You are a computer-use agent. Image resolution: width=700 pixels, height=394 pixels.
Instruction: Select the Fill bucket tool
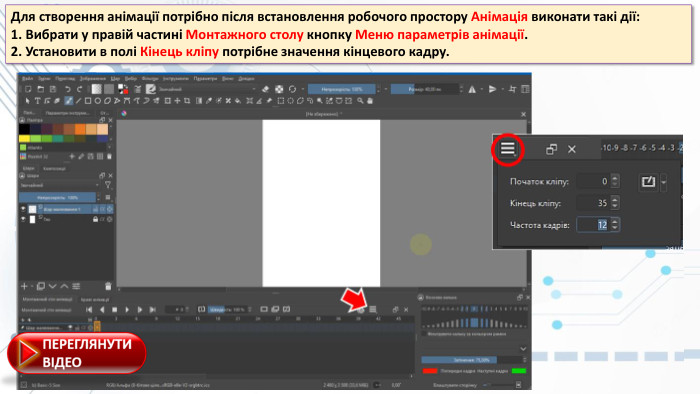pyautogui.click(x=238, y=101)
